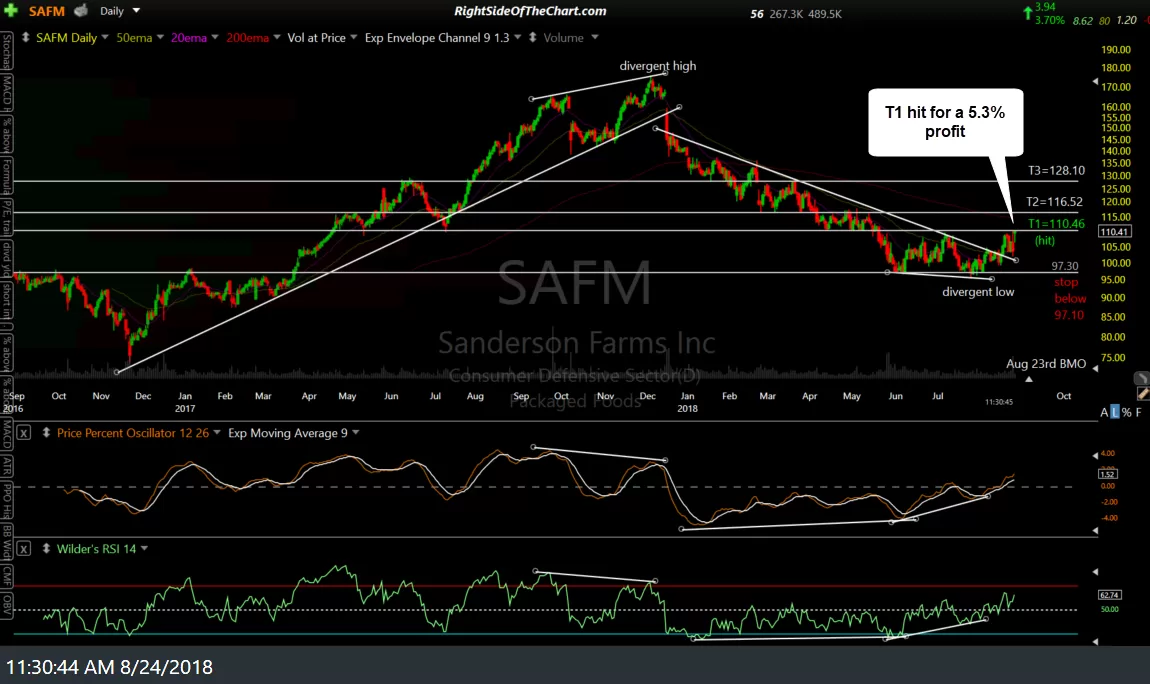Click the 62.74 RSI value box

(1109, 595)
